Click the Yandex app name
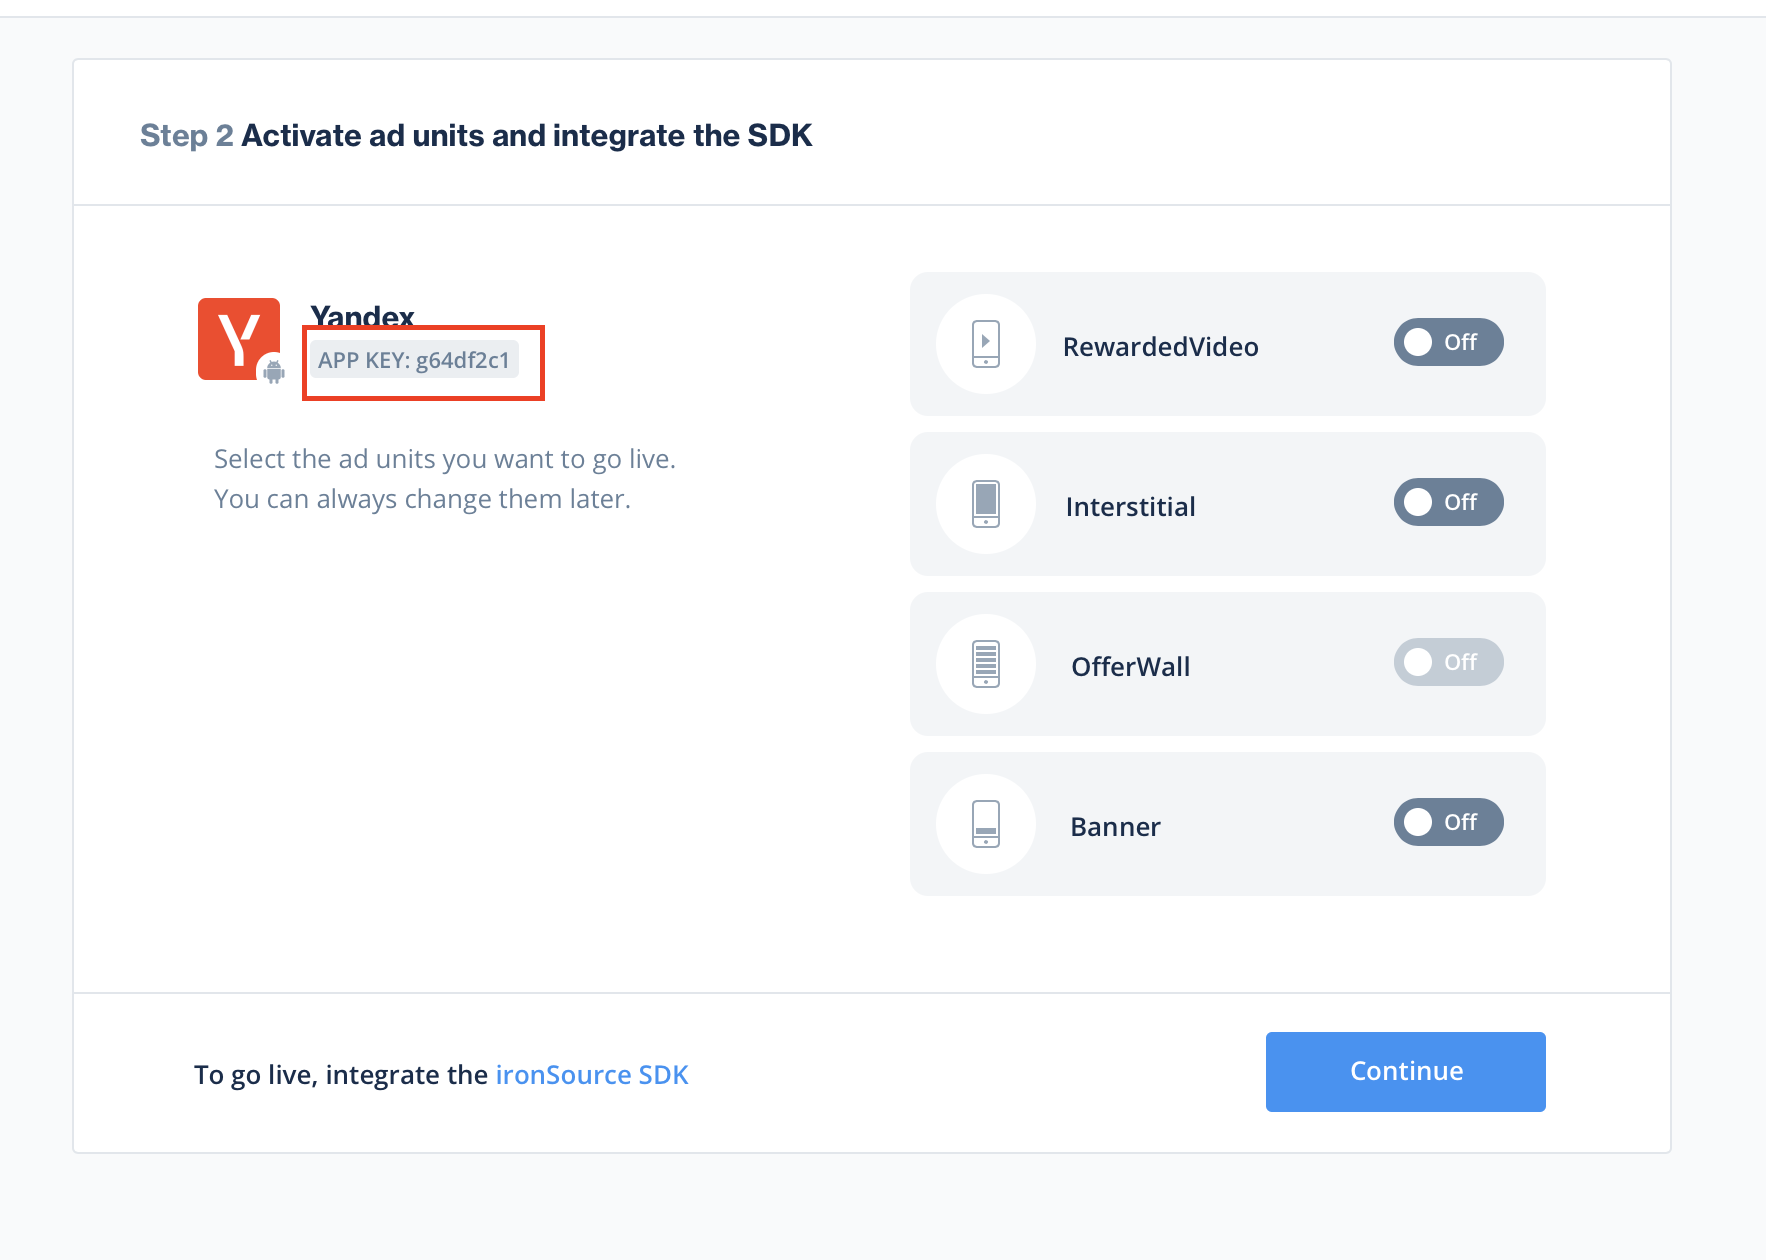The width and height of the screenshot is (1766, 1260). coord(362,316)
